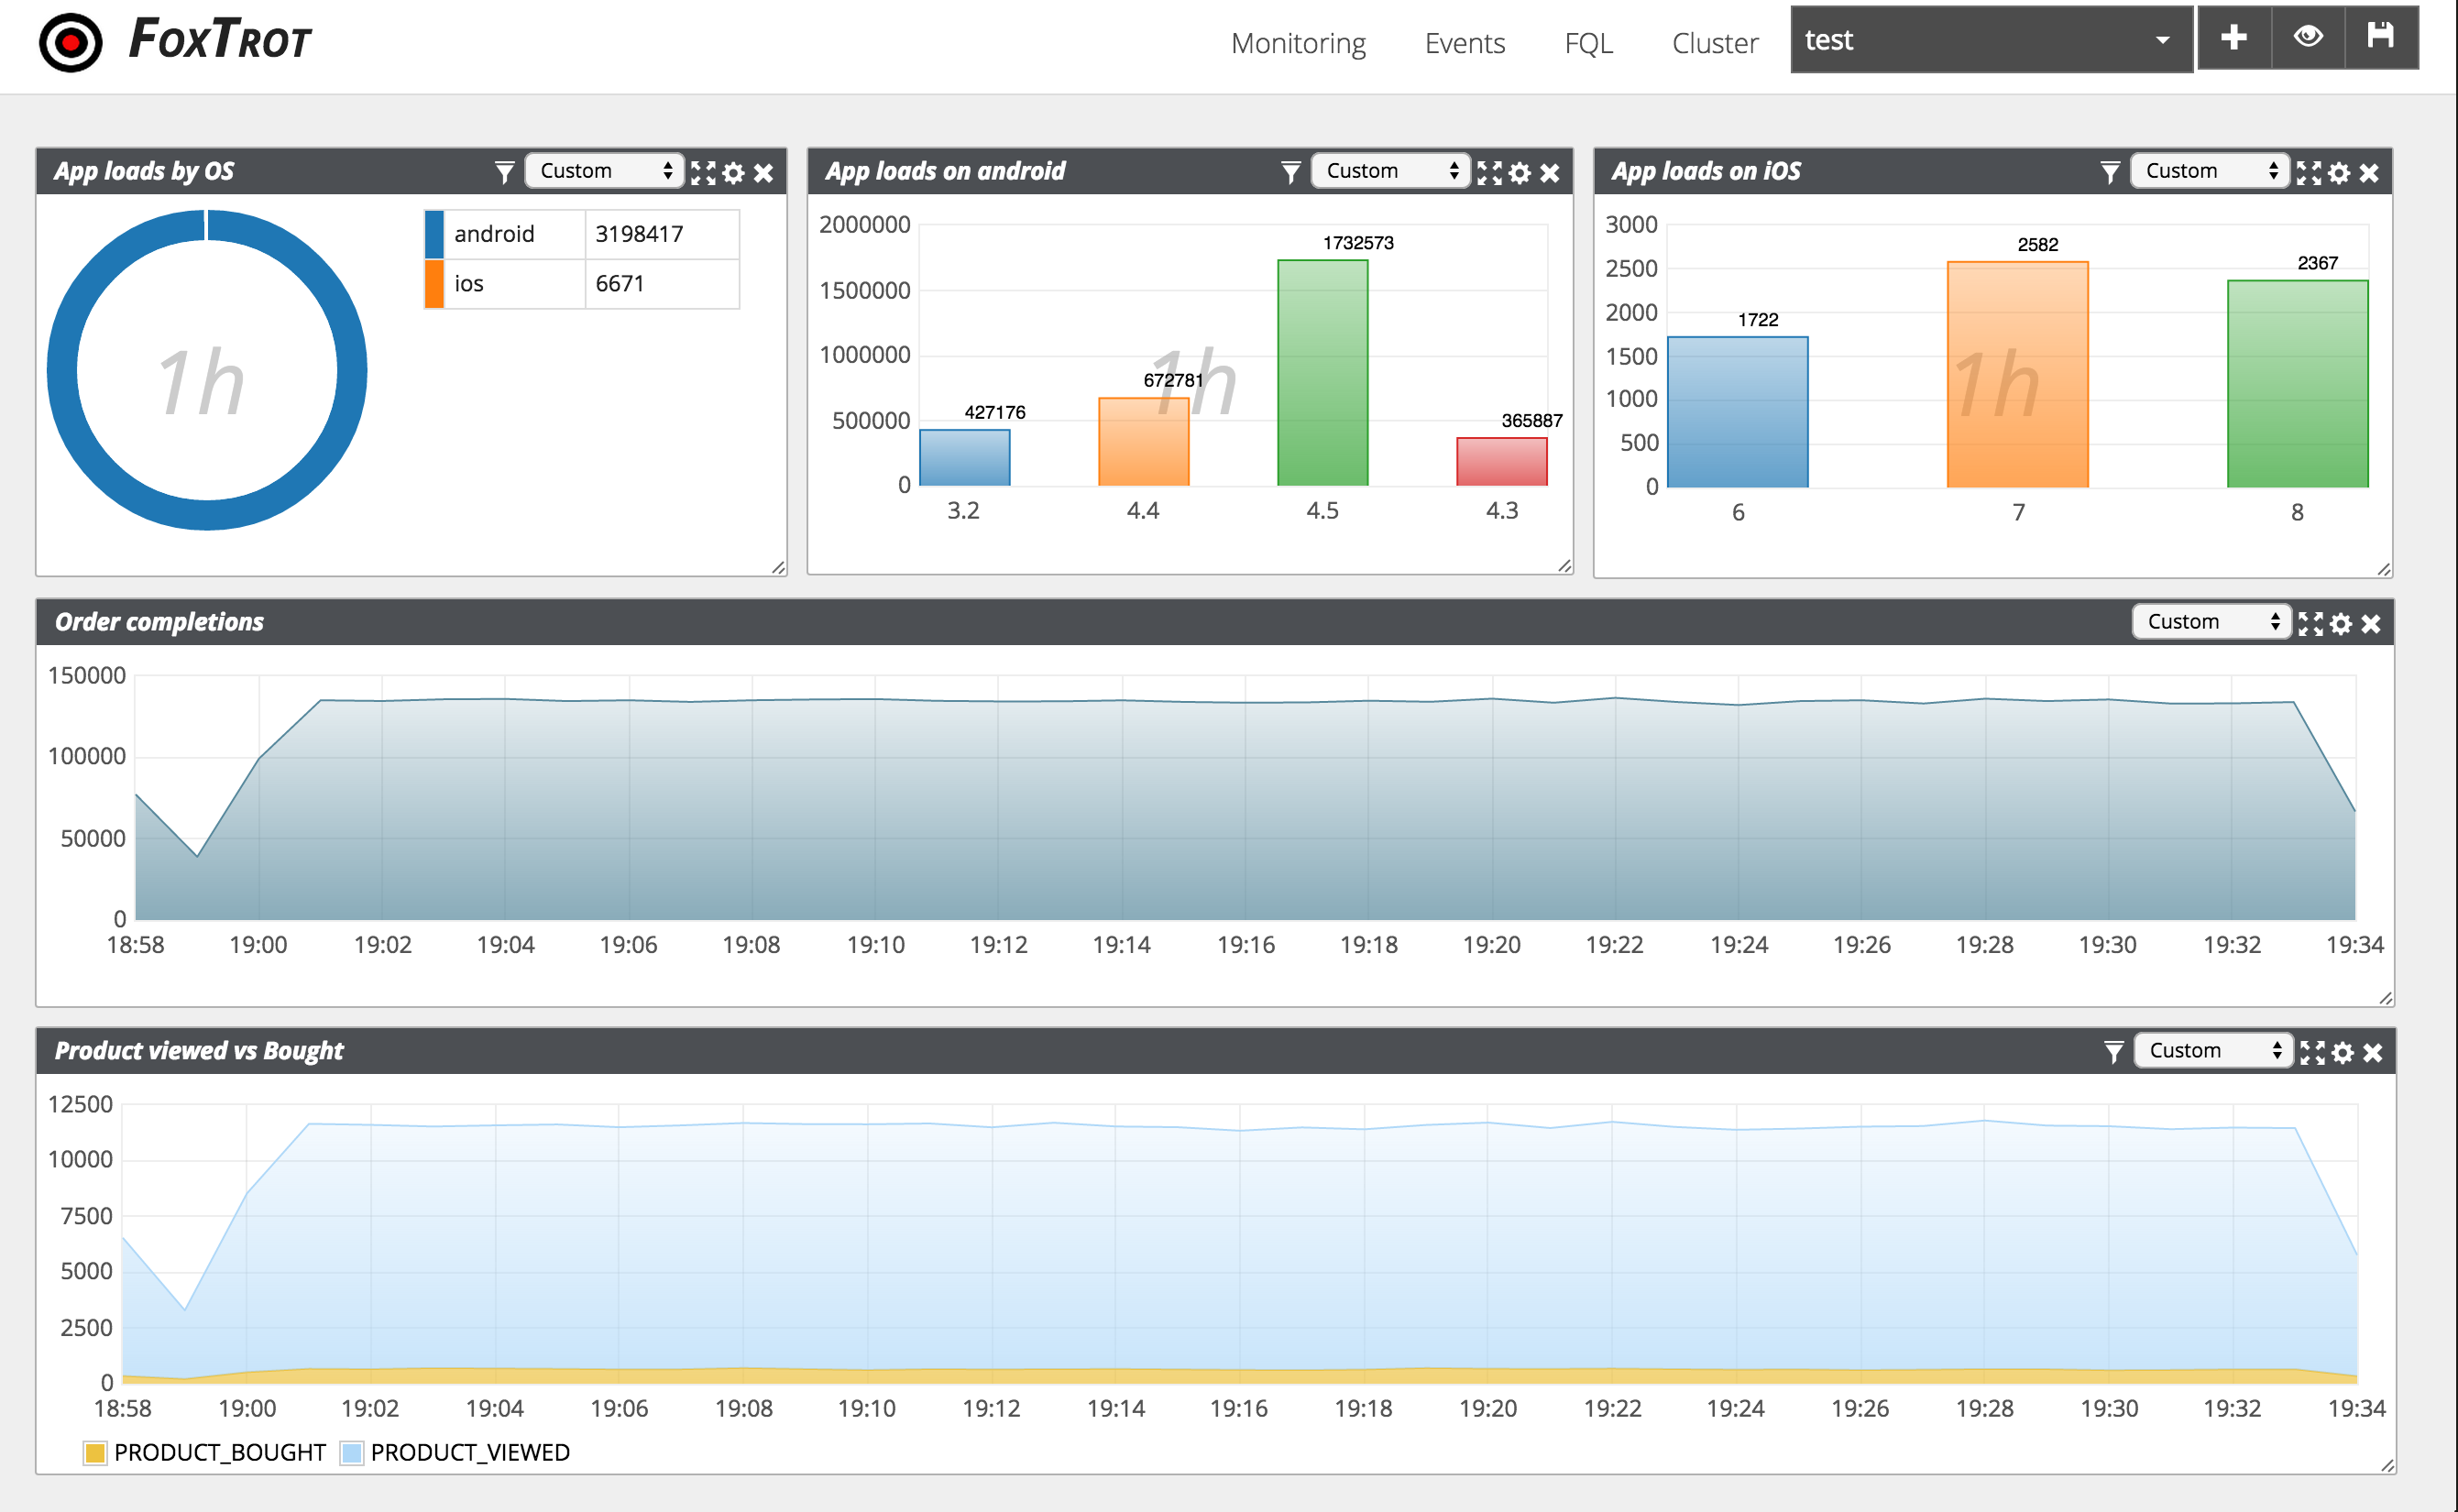The image size is (2458, 1512).
Task: Click the Product viewed vs Bought title
Action: pos(199,1051)
